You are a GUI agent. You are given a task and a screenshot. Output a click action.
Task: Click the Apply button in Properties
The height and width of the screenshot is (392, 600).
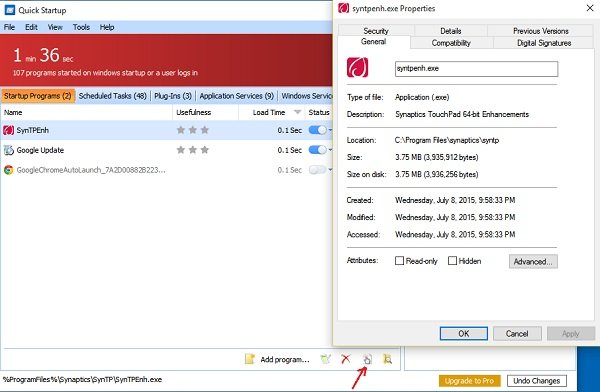click(571, 333)
